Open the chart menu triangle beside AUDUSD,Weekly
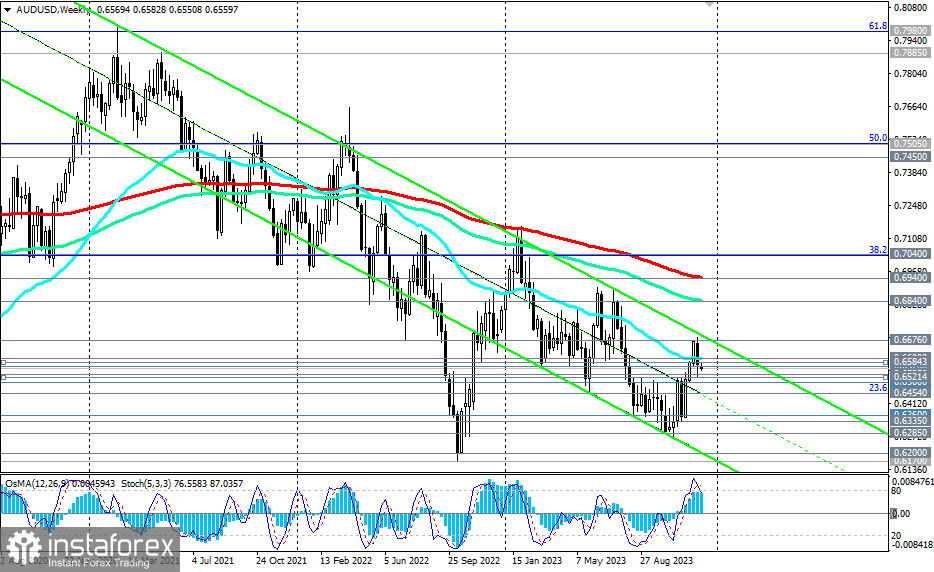This screenshot has height=572, width=934. (7, 10)
